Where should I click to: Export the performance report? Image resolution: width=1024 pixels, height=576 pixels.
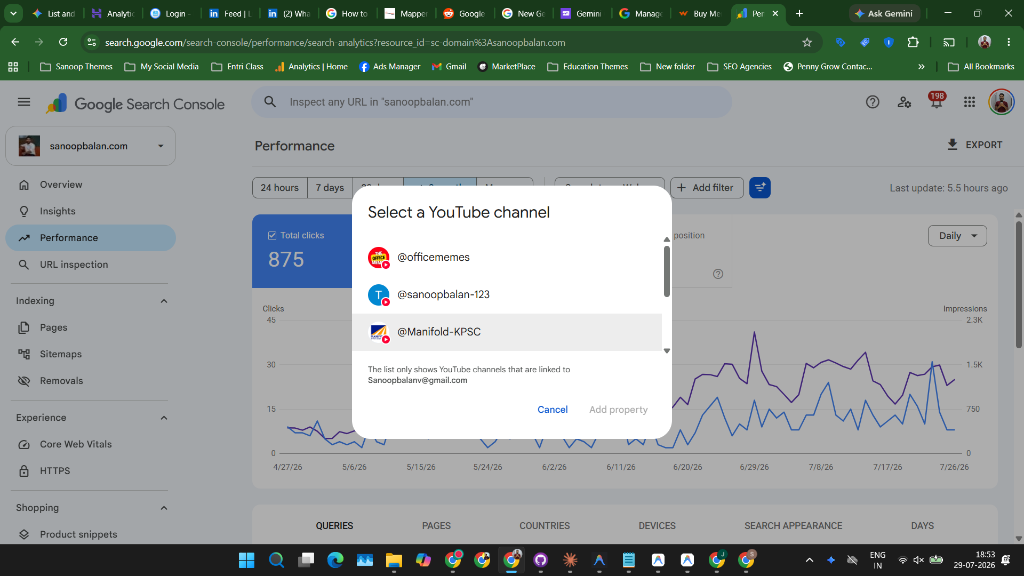[x=974, y=144]
